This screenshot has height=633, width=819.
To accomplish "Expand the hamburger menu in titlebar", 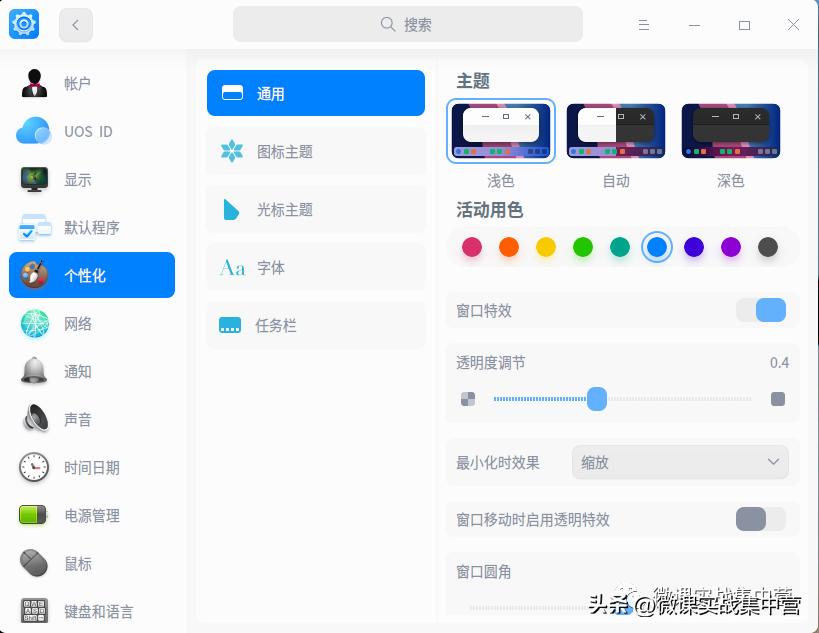I will (x=643, y=24).
